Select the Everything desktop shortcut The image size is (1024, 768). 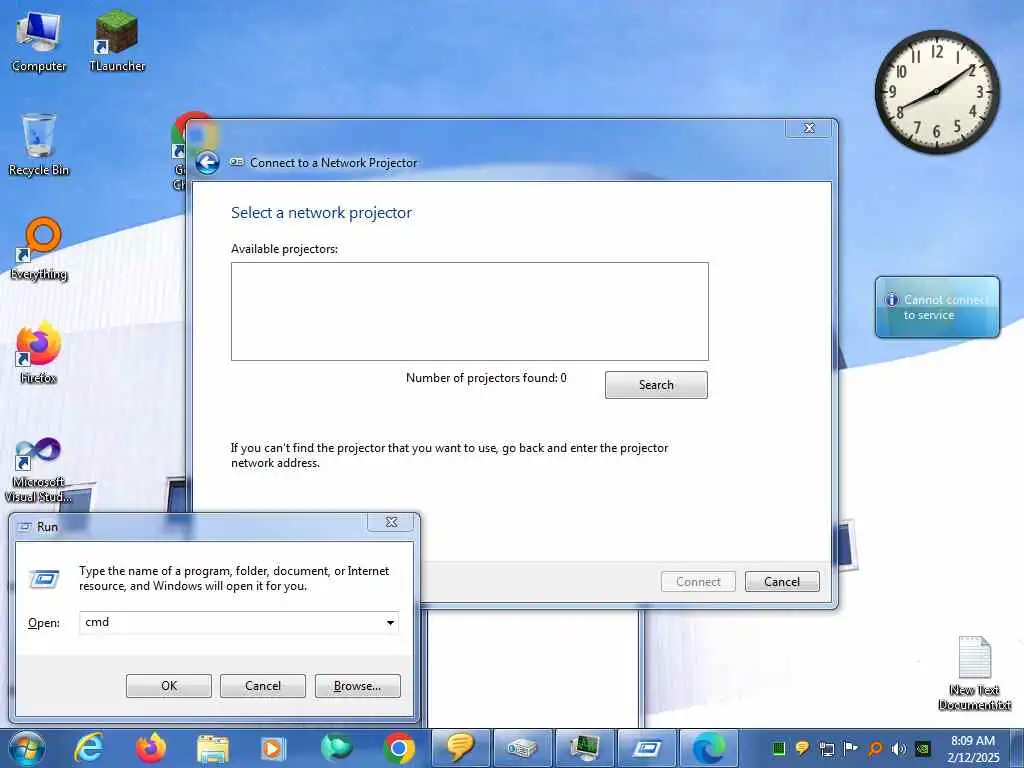pos(39,249)
